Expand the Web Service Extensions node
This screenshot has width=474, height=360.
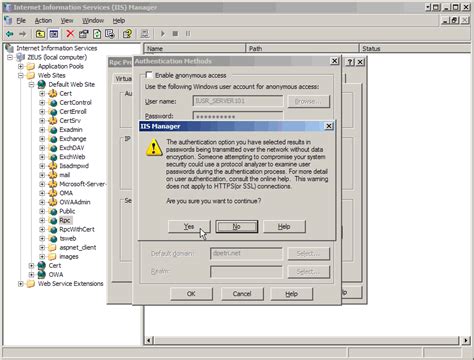click(21, 284)
